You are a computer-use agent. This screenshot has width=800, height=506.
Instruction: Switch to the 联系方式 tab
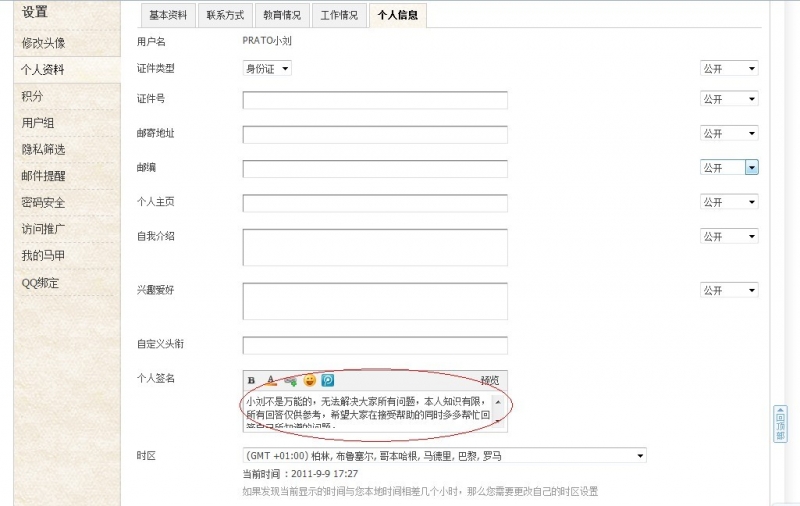coord(224,16)
